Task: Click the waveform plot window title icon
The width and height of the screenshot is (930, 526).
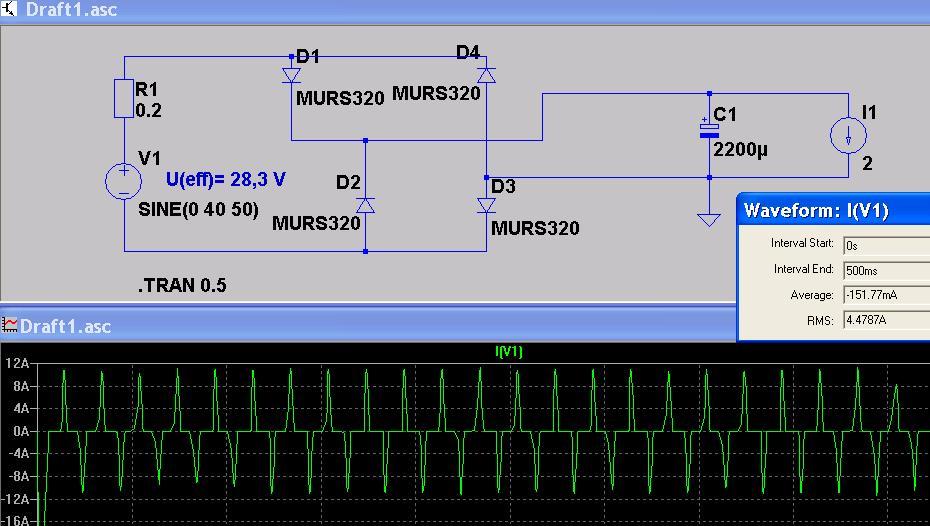Action: pyautogui.click(x=9, y=324)
